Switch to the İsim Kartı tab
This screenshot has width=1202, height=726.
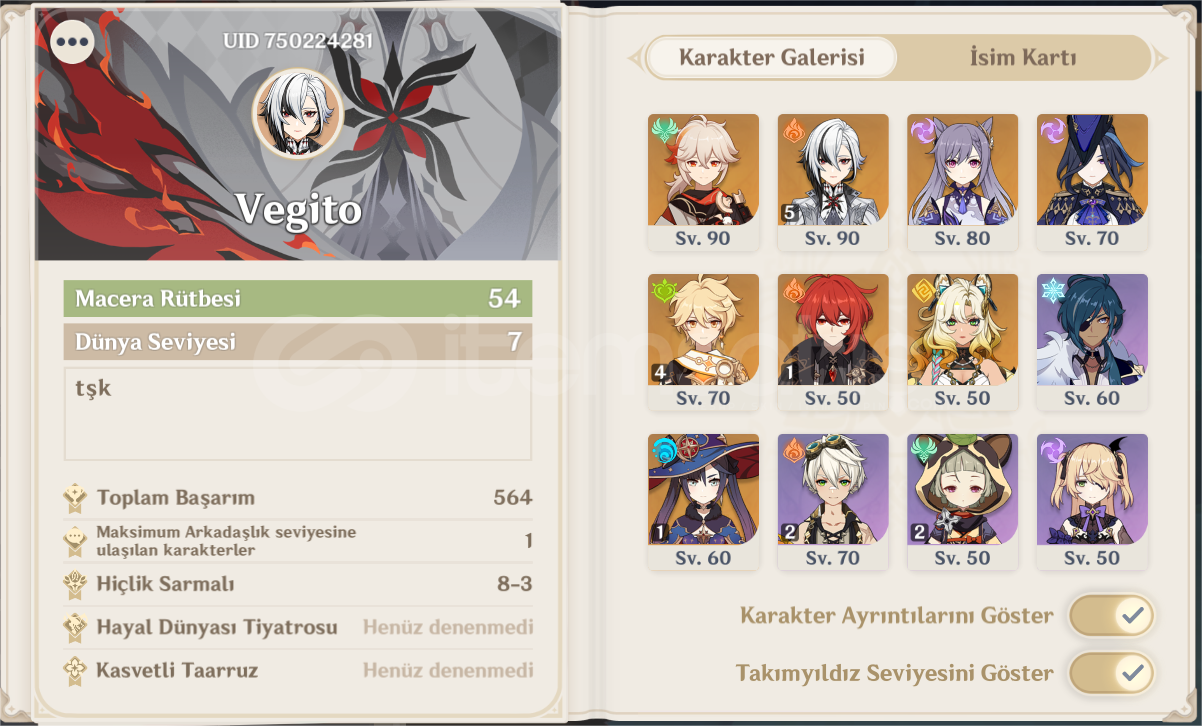pos(1023,58)
